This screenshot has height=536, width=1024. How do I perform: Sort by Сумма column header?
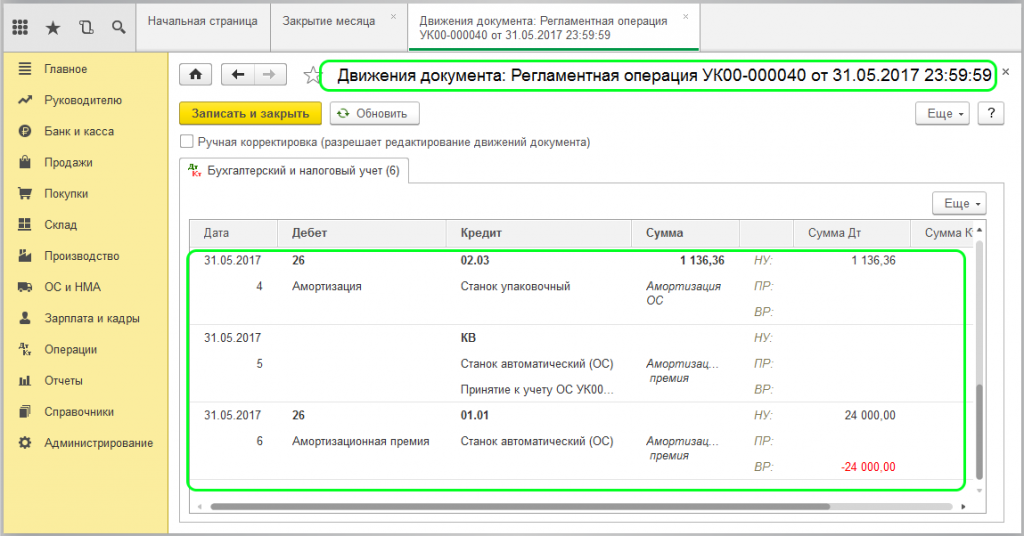click(665, 233)
